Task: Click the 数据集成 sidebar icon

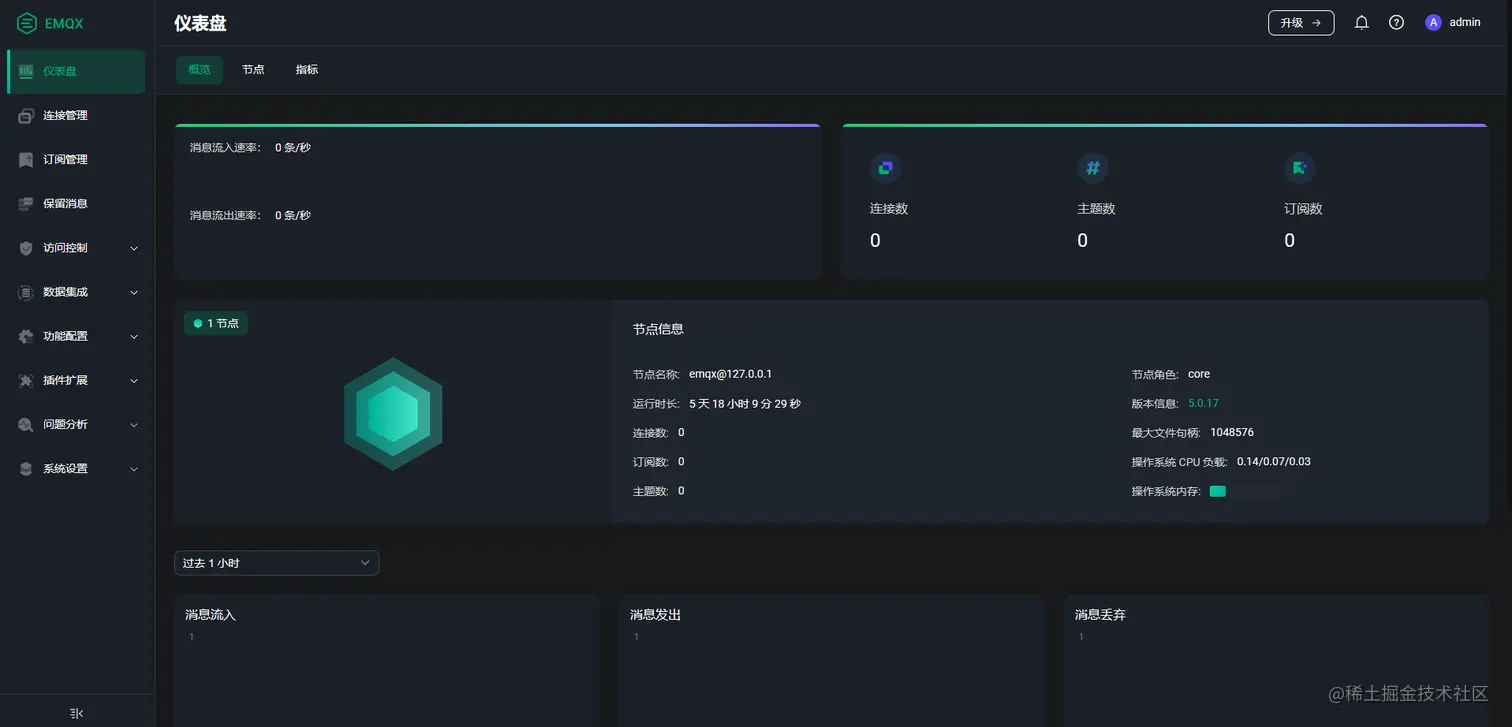Action: coord(26,292)
